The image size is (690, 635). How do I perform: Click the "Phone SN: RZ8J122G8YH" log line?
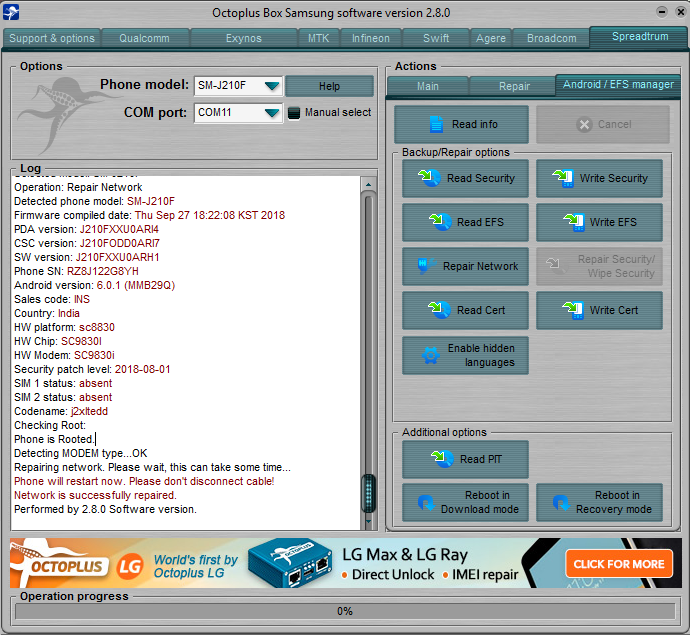pos(76,272)
